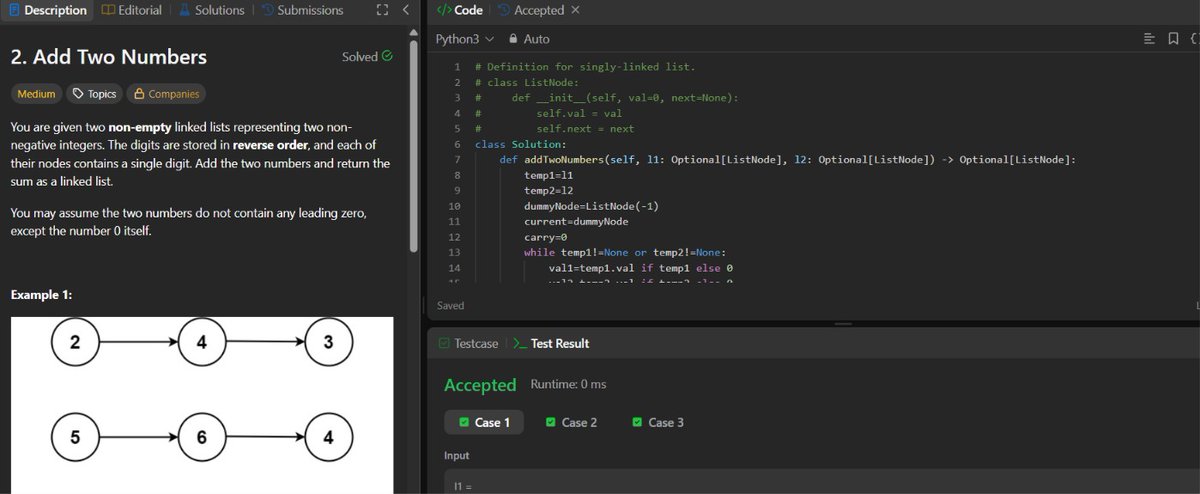
Task: Click the Example 1 linked list image
Action: tap(201, 405)
